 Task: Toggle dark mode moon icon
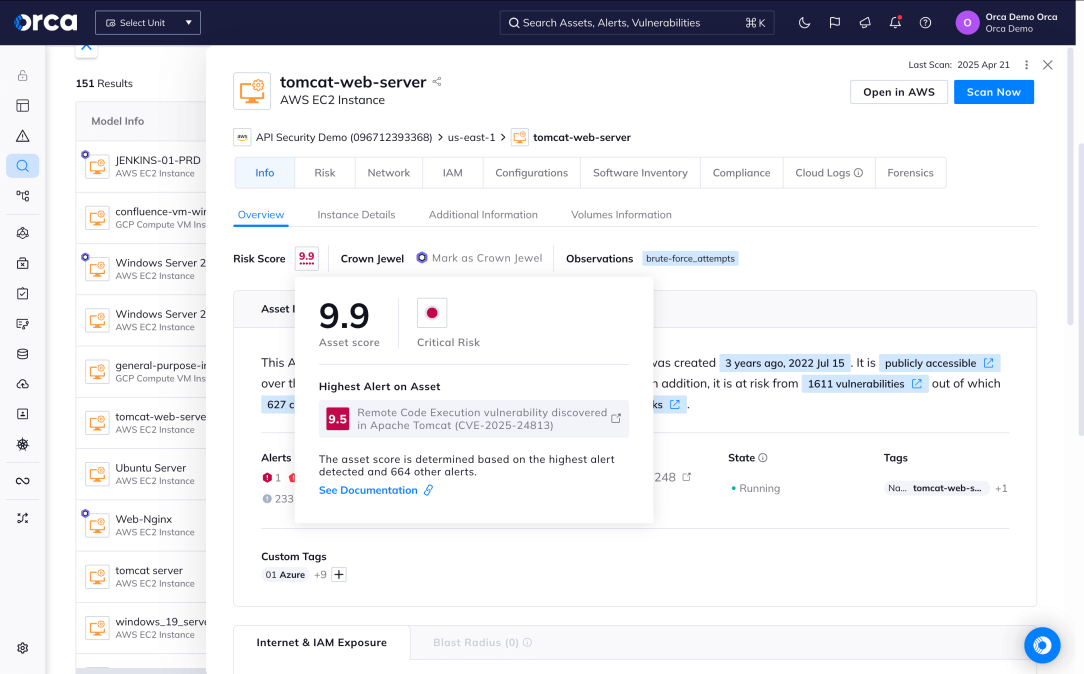coord(804,23)
